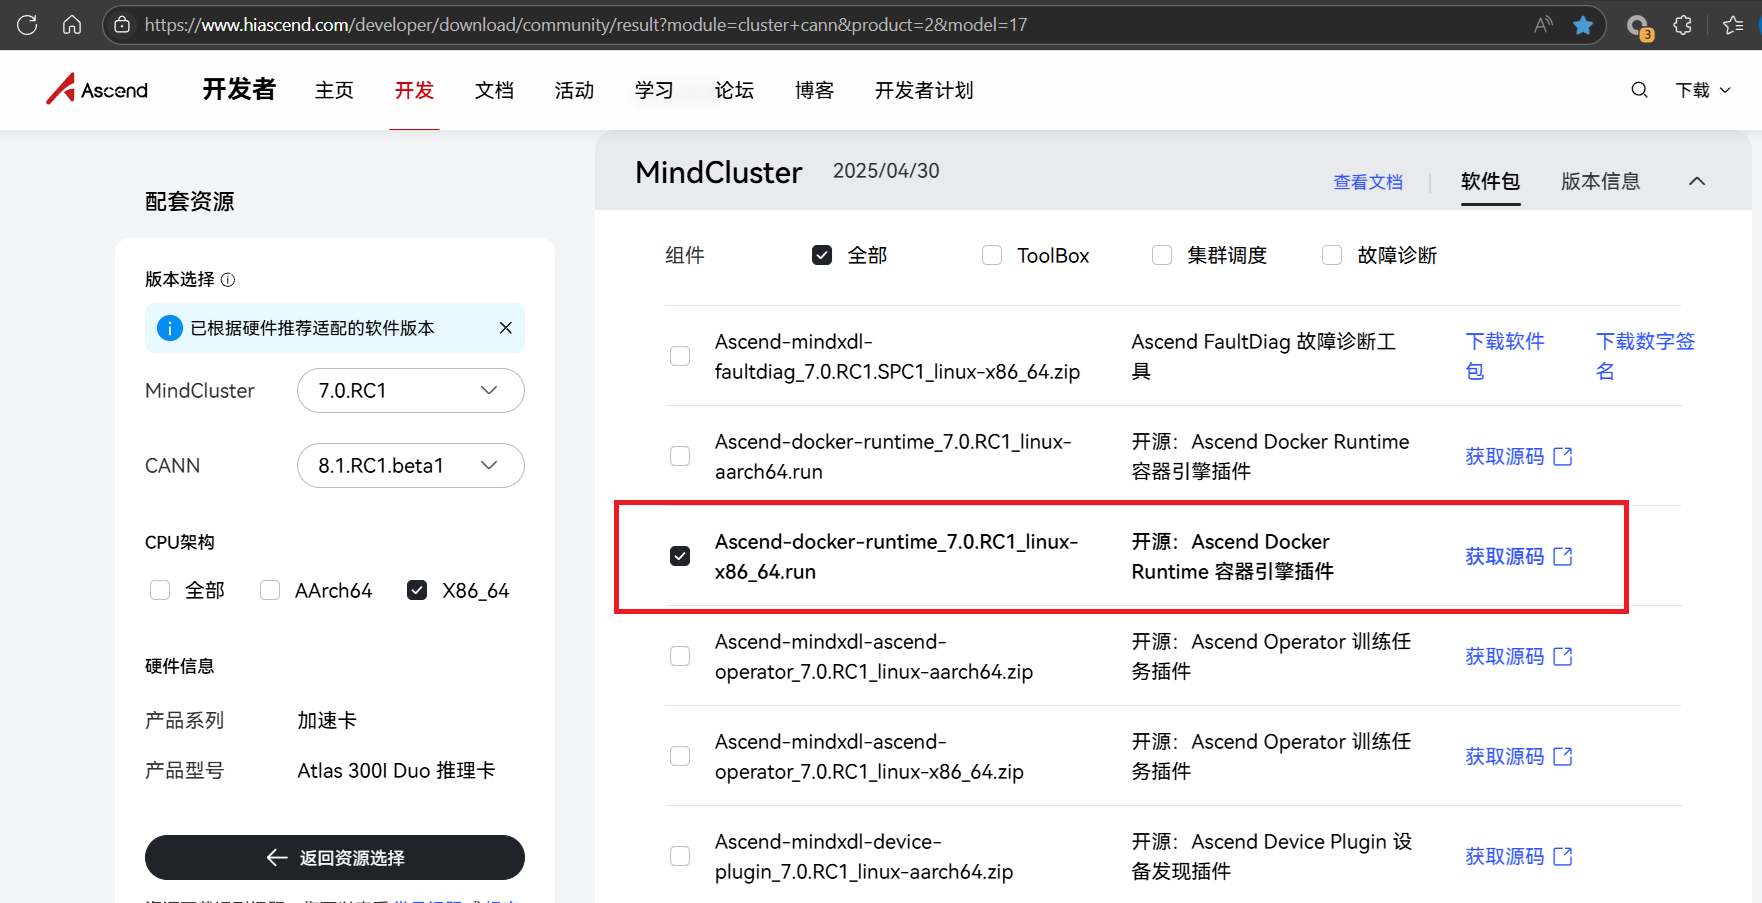Enable the ToolBox component filter
The width and height of the screenshot is (1762, 903).
point(992,256)
